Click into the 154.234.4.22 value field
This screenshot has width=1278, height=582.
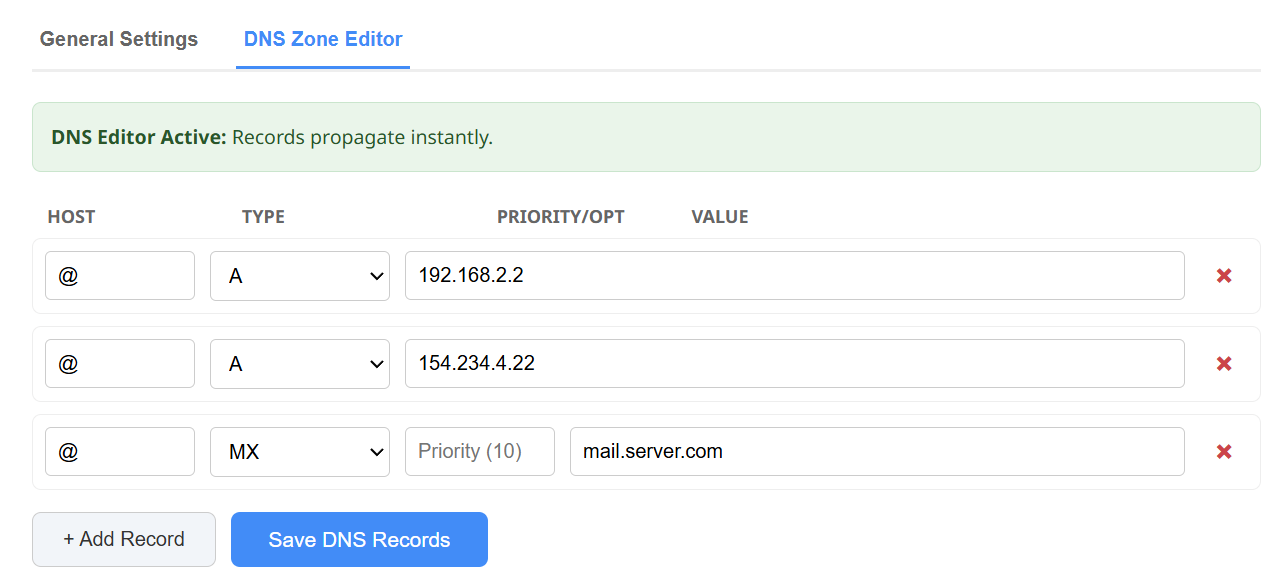click(x=794, y=364)
